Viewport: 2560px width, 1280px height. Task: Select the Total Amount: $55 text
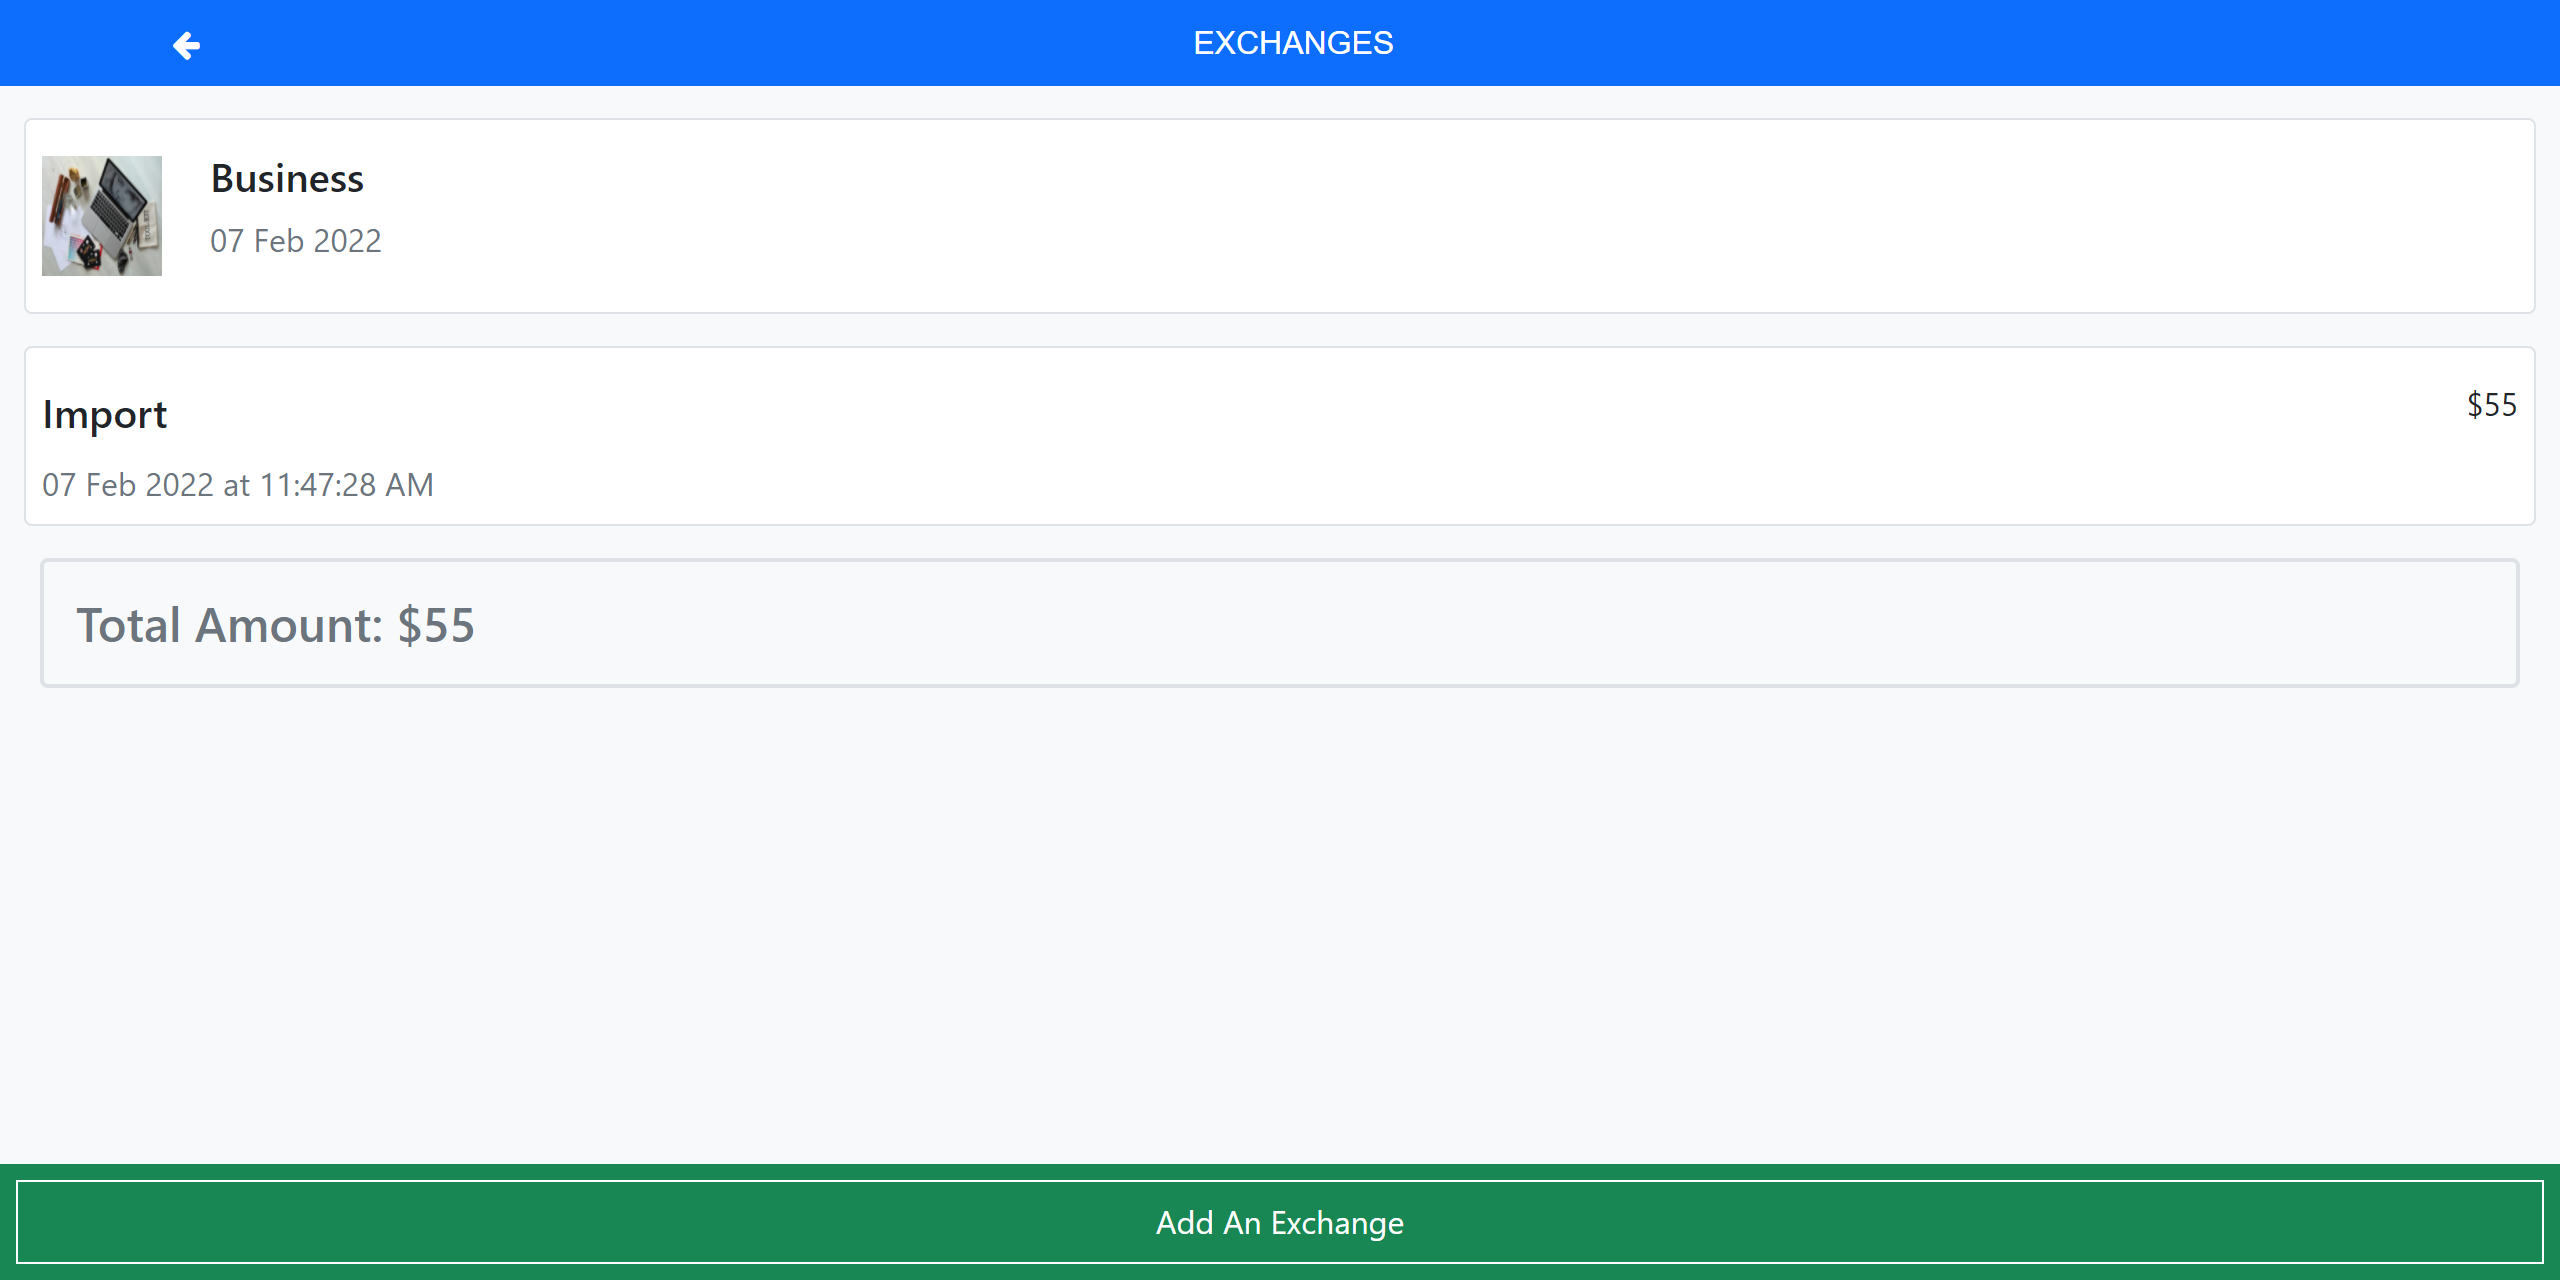coord(277,624)
